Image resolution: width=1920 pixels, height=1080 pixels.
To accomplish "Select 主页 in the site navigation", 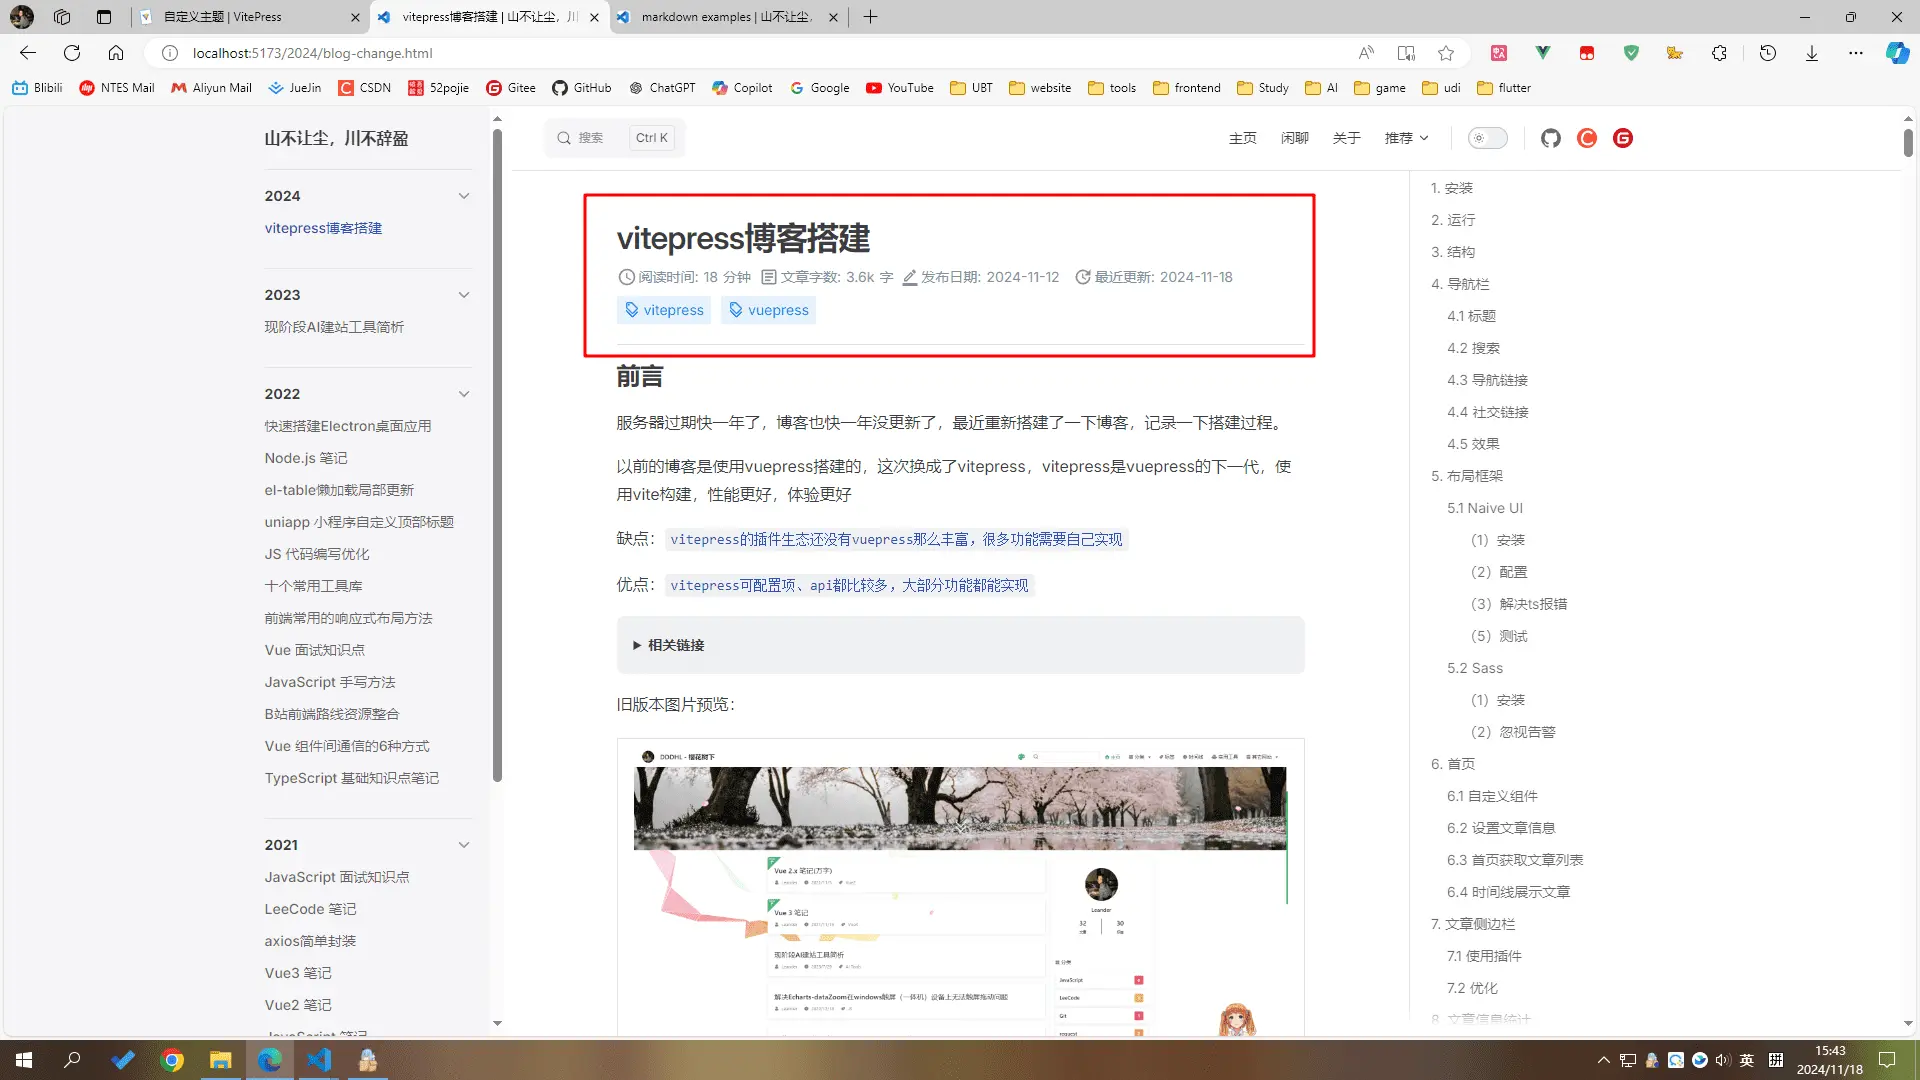I will [1243, 138].
